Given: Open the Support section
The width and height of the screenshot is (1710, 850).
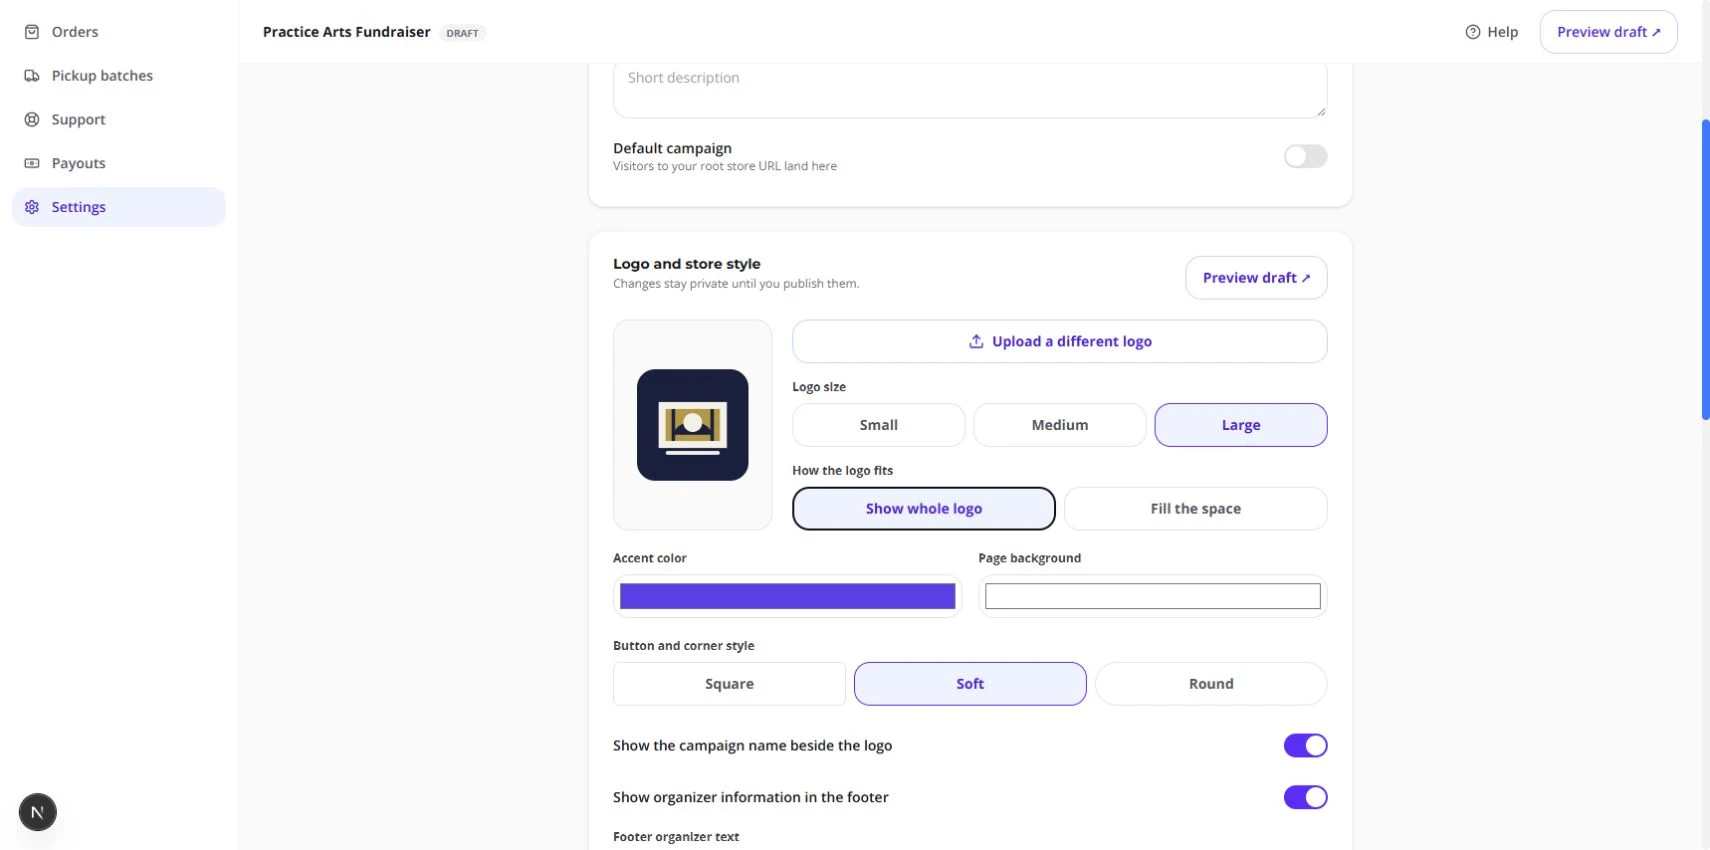Looking at the screenshot, I should pos(119,120).
